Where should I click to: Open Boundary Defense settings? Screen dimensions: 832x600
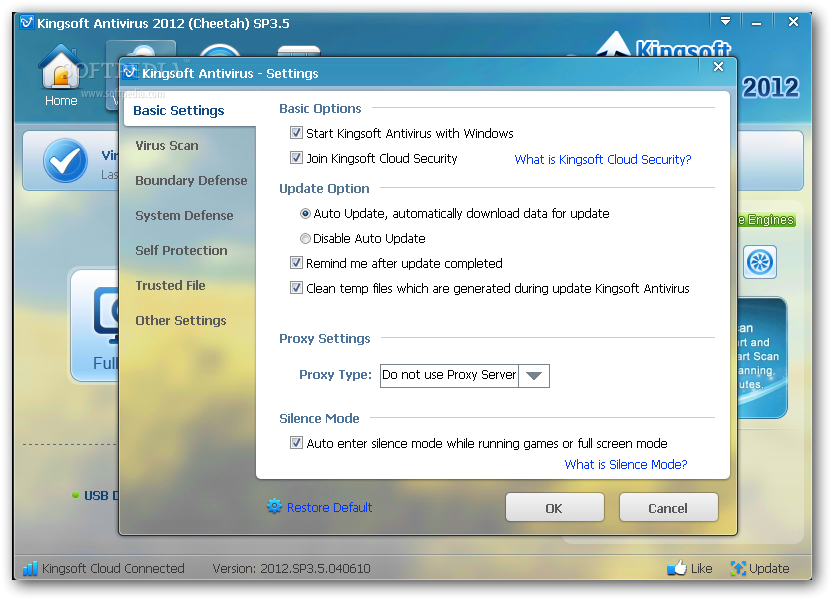pyautogui.click(x=191, y=180)
